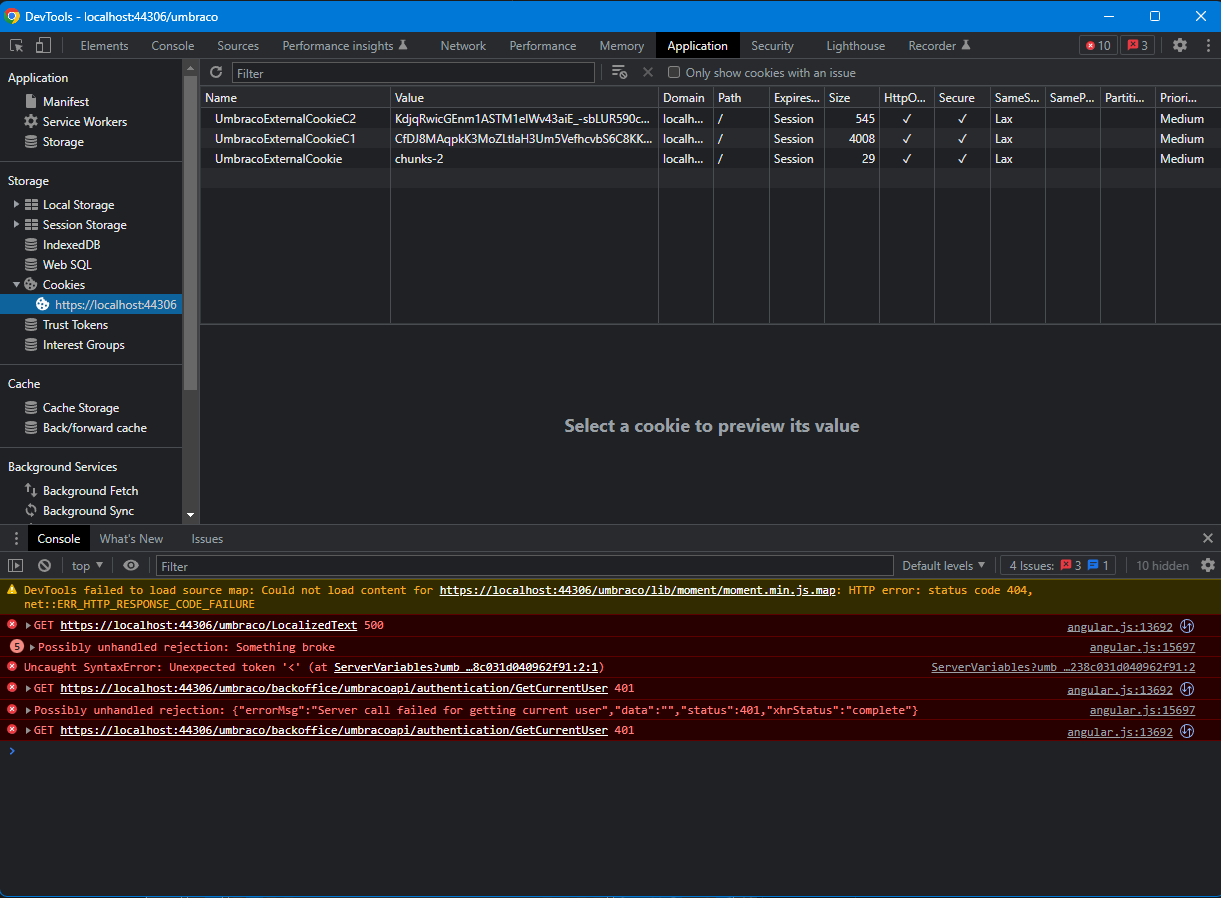Toggle the device toolbar icon

(x=43, y=45)
